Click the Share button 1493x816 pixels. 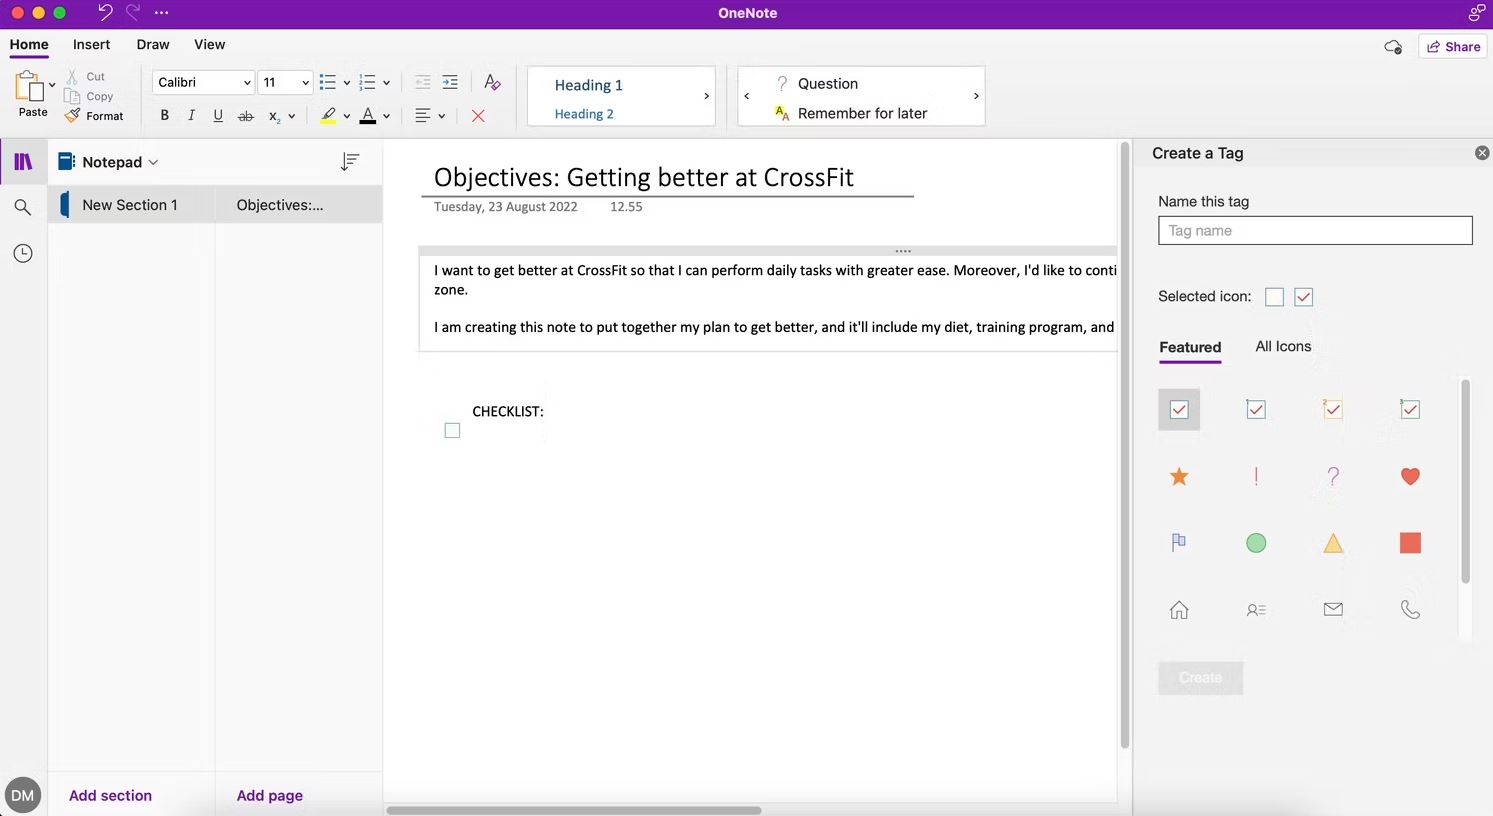click(x=1453, y=46)
